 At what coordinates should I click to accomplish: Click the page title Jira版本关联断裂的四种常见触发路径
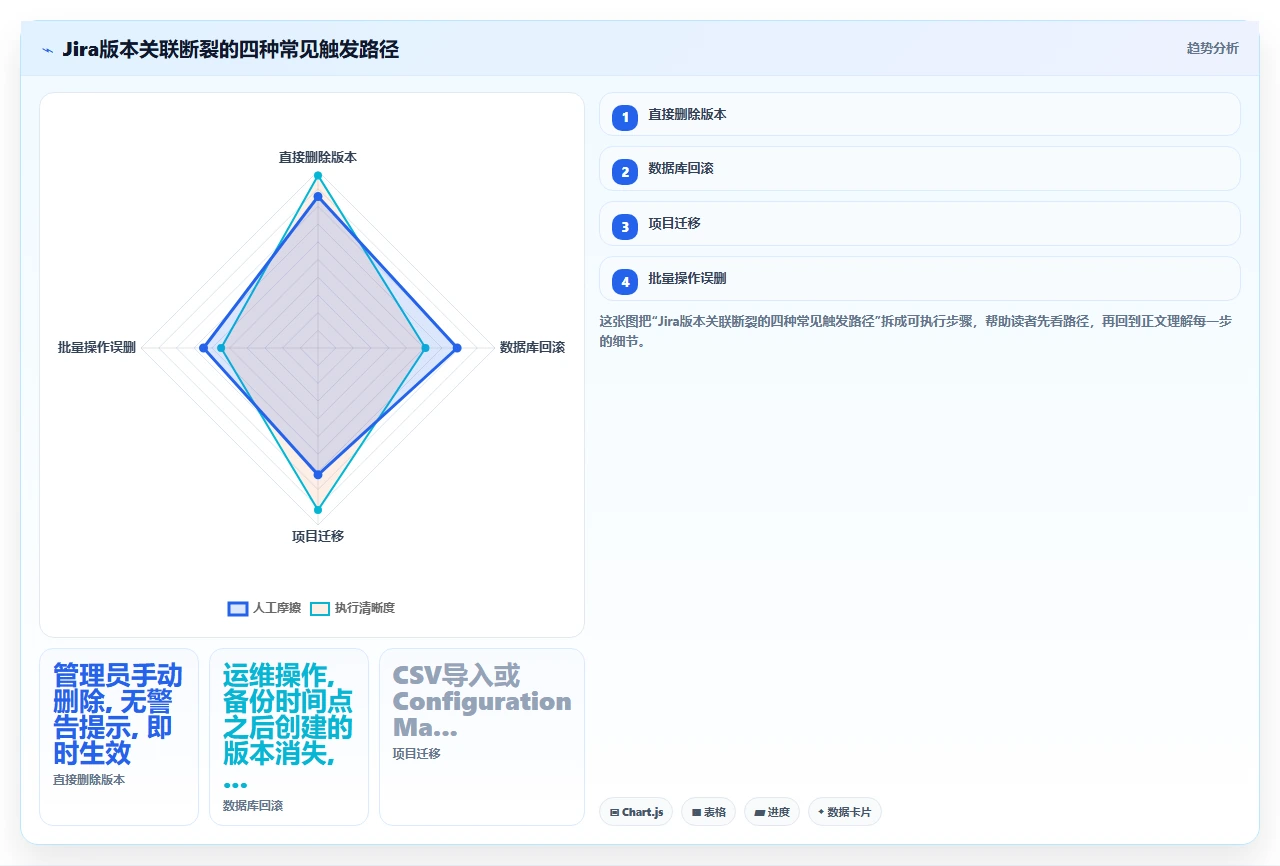[230, 49]
